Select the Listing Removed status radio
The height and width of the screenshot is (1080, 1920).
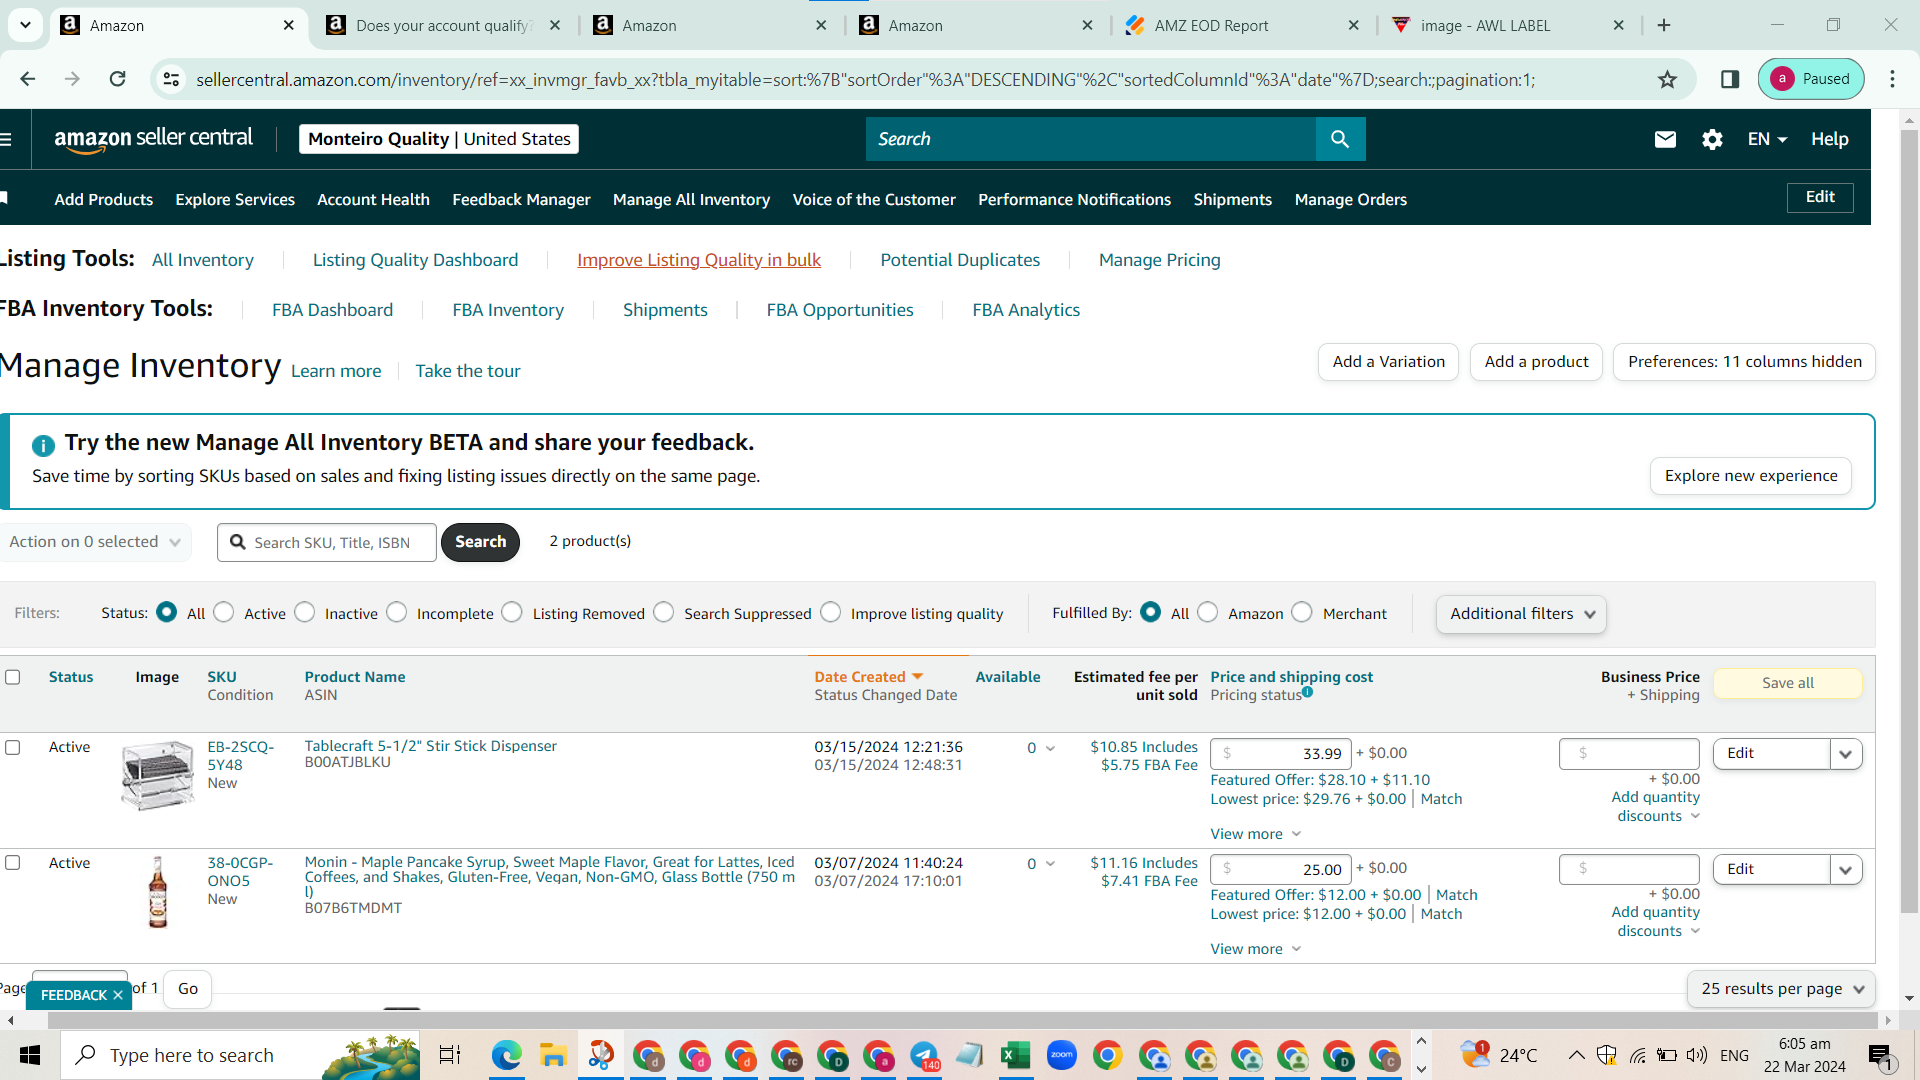pos(512,612)
